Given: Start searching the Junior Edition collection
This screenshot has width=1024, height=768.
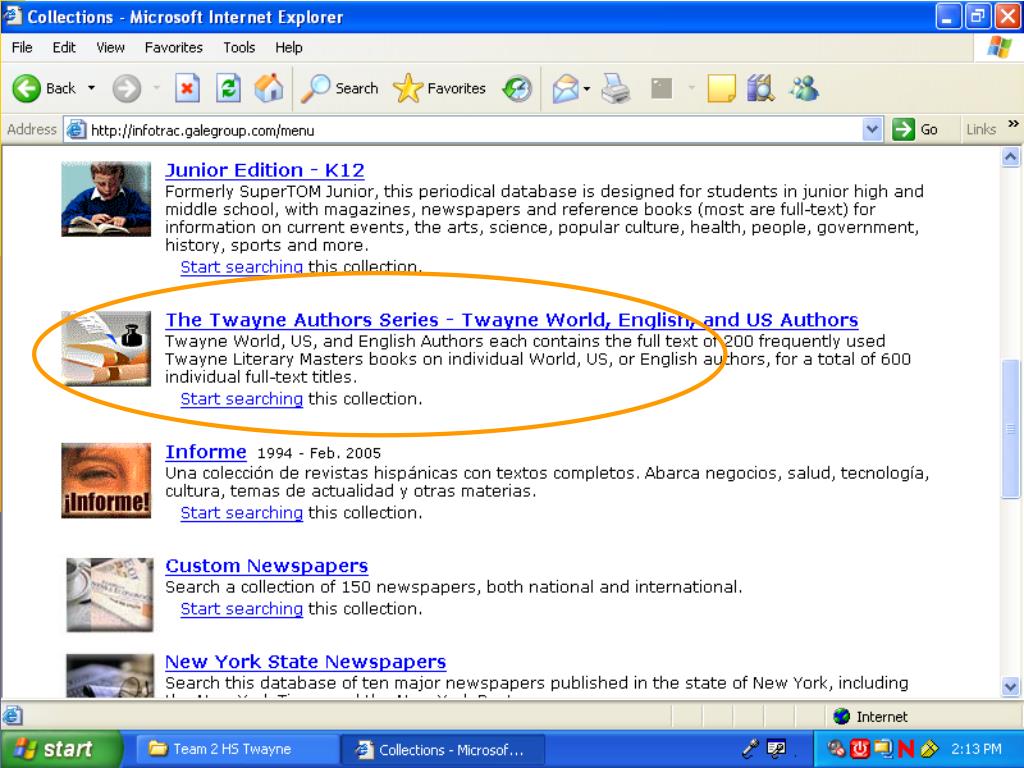Looking at the screenshot, I should tap(242, 267).
